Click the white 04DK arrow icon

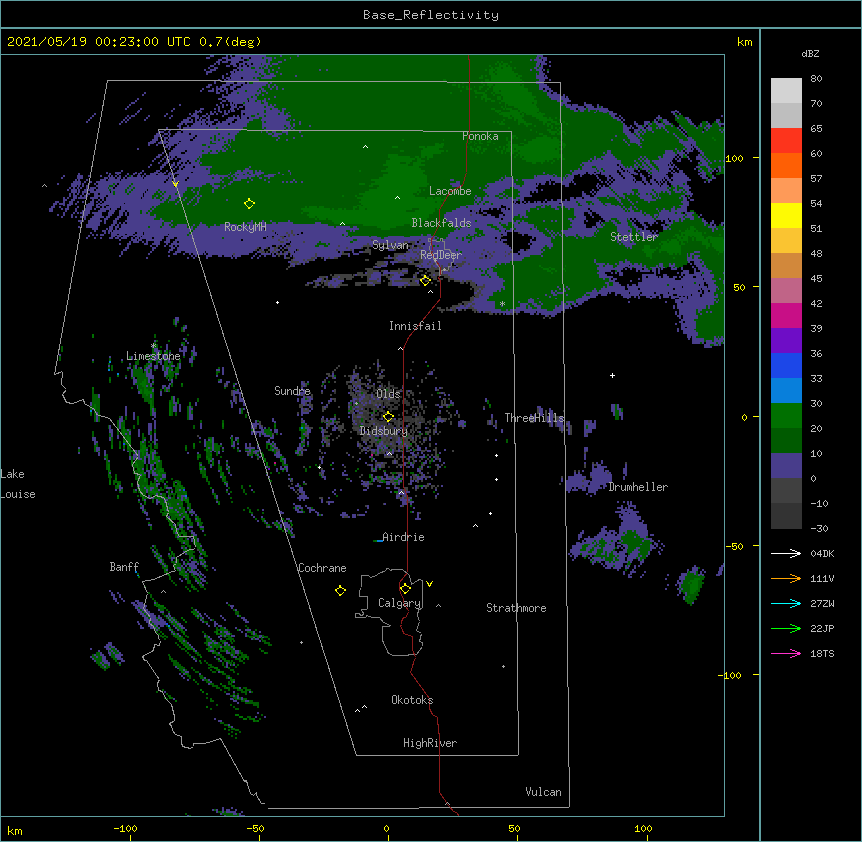pos(786,553)
